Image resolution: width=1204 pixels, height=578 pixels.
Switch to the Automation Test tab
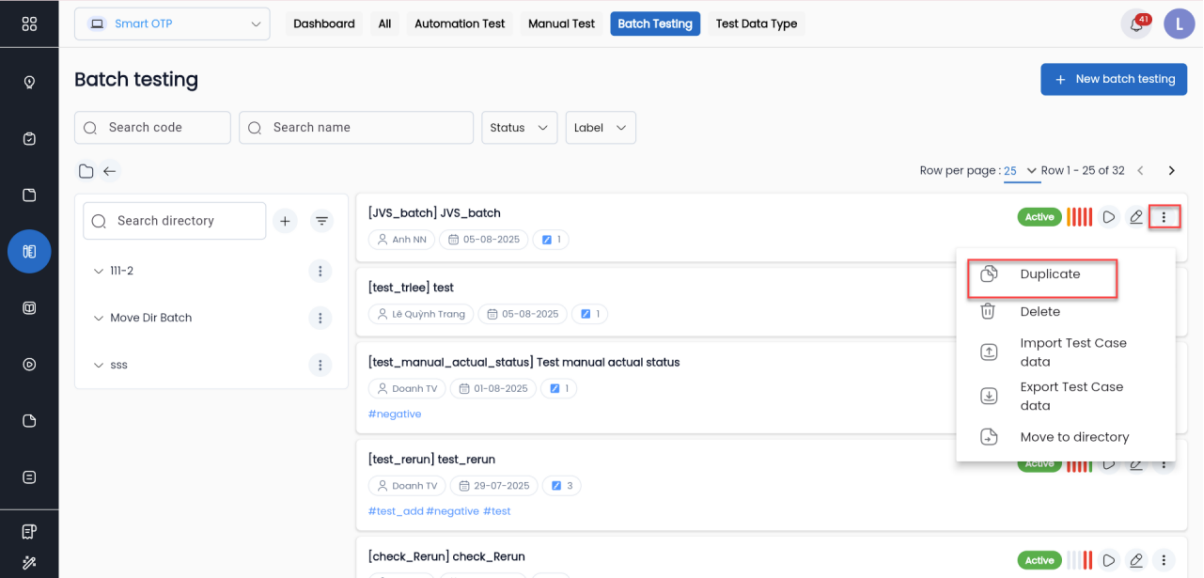click(459, 24)
